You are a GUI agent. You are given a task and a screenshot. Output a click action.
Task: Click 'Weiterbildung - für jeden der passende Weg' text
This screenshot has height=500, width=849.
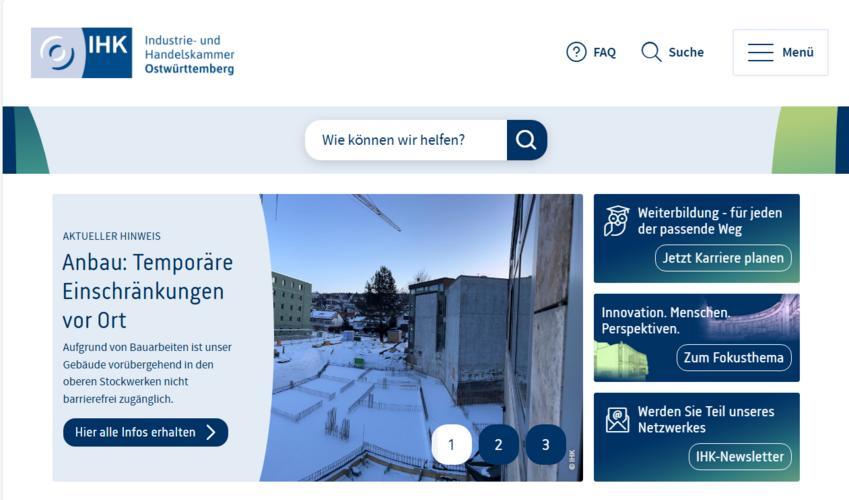710,221
